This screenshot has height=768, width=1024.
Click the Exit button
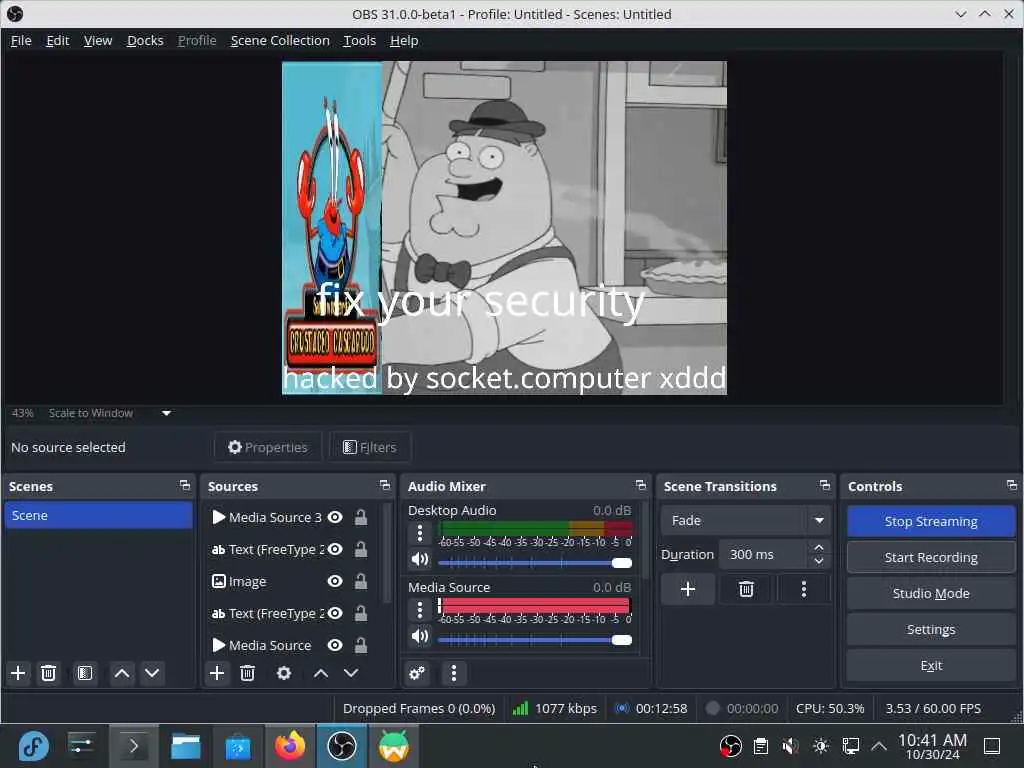[x=931, y=665]
